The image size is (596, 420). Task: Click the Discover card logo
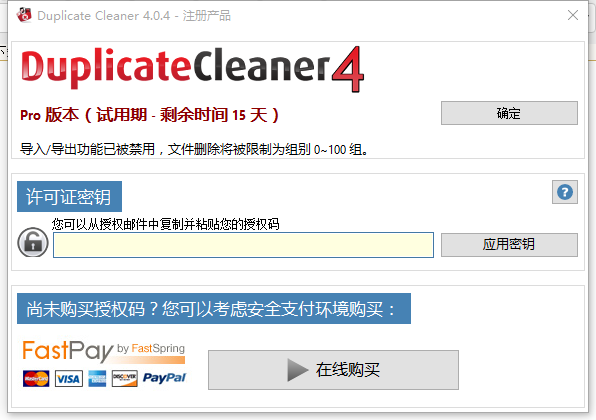coord(125,379)
